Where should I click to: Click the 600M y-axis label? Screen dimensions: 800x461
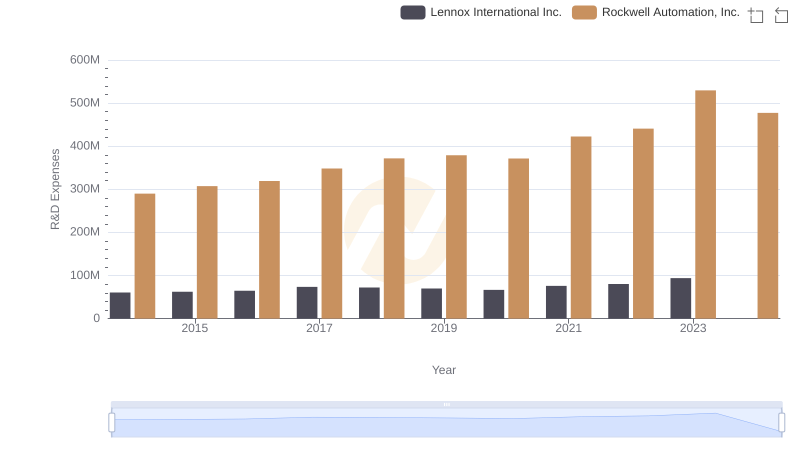point(85,60)
